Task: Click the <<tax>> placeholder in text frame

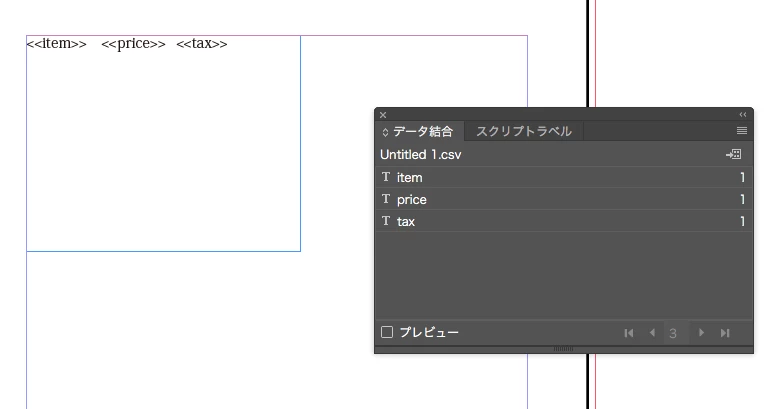Action: coord(202,44)
